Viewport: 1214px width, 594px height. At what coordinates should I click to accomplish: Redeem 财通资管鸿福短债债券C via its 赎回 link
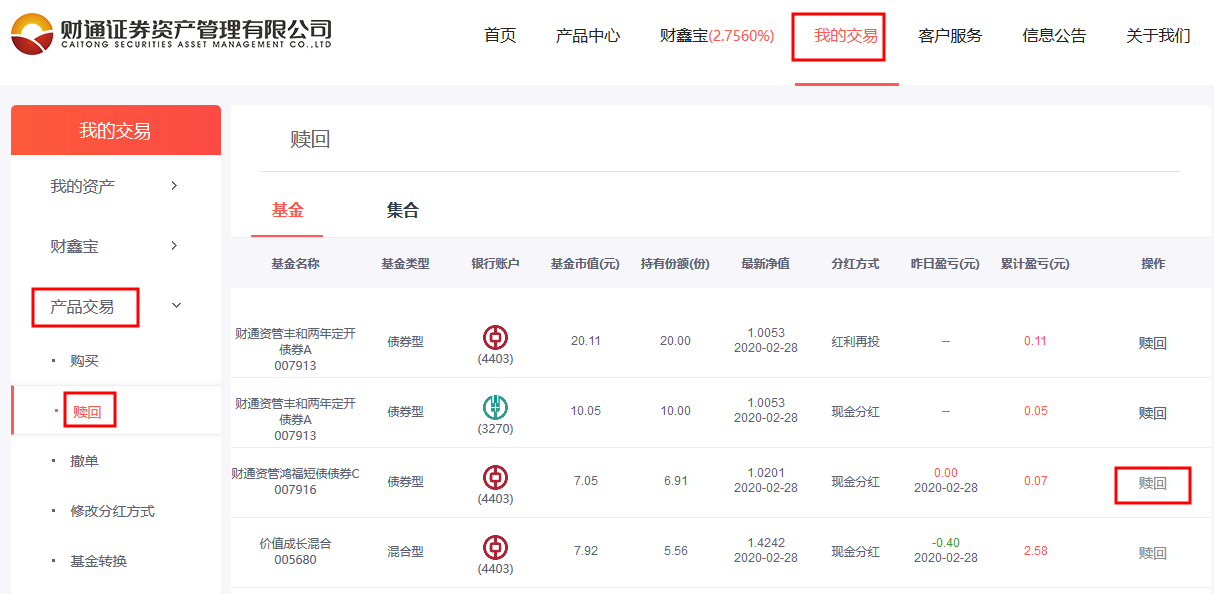1153,483
